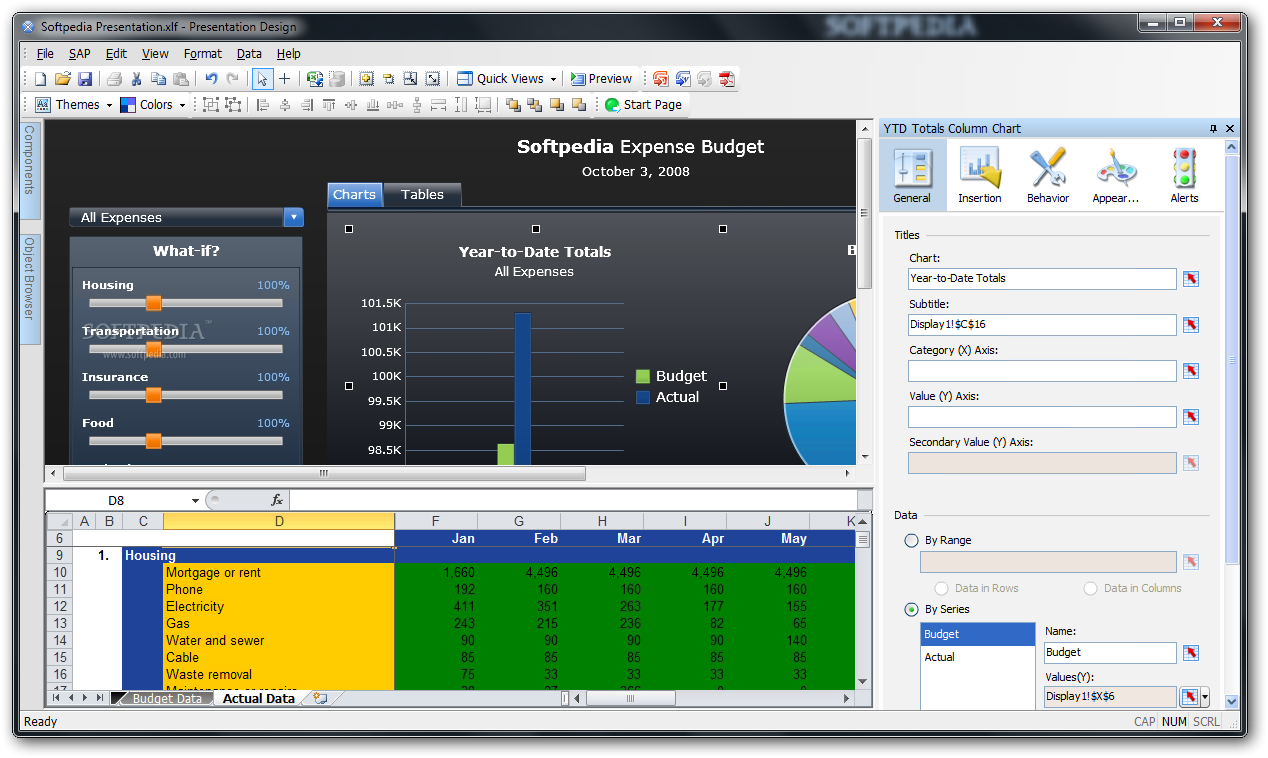This screenshot has width=1268, height=758.
Task: Import spreadsheet with the Excel icon
Action: pos(315,79)
